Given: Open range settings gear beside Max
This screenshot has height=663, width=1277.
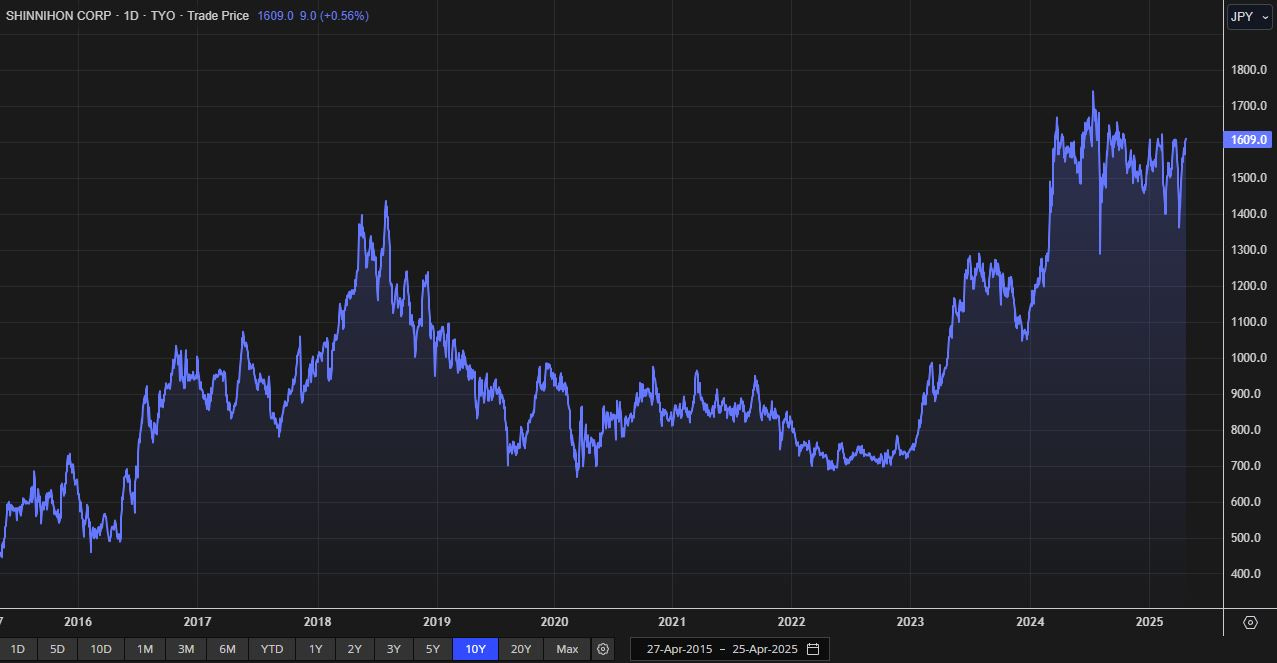Looking at the screenshot, I should 603,649.
